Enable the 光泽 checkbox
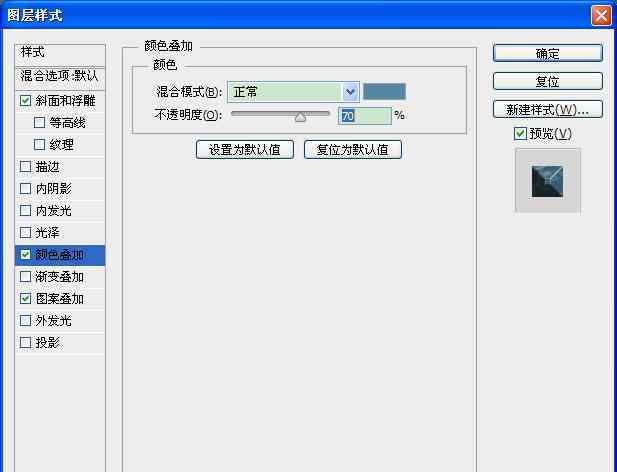 click(26, 232)
